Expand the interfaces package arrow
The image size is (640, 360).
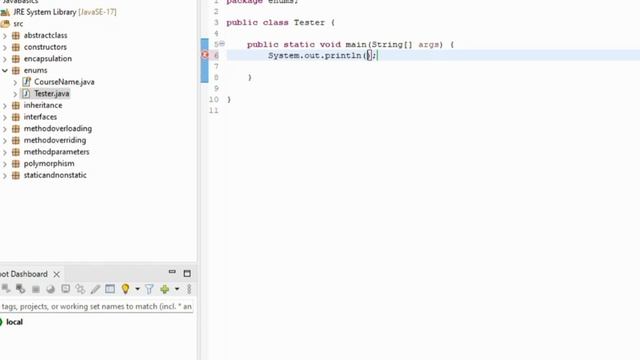pos(5,118)
